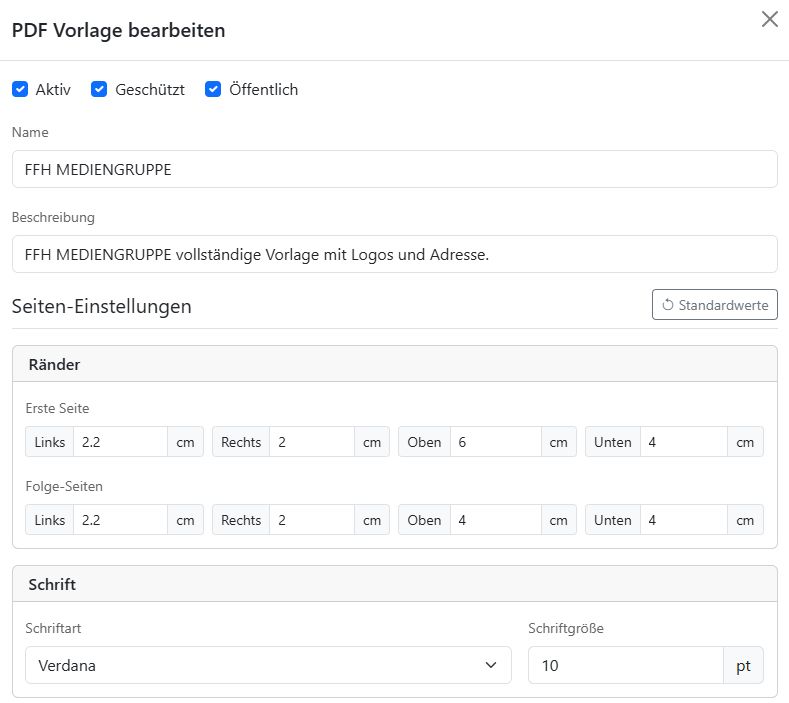Edit Folge-Seiten Oben margin field
The image size is (789, 703).
[x=496, y=520]
